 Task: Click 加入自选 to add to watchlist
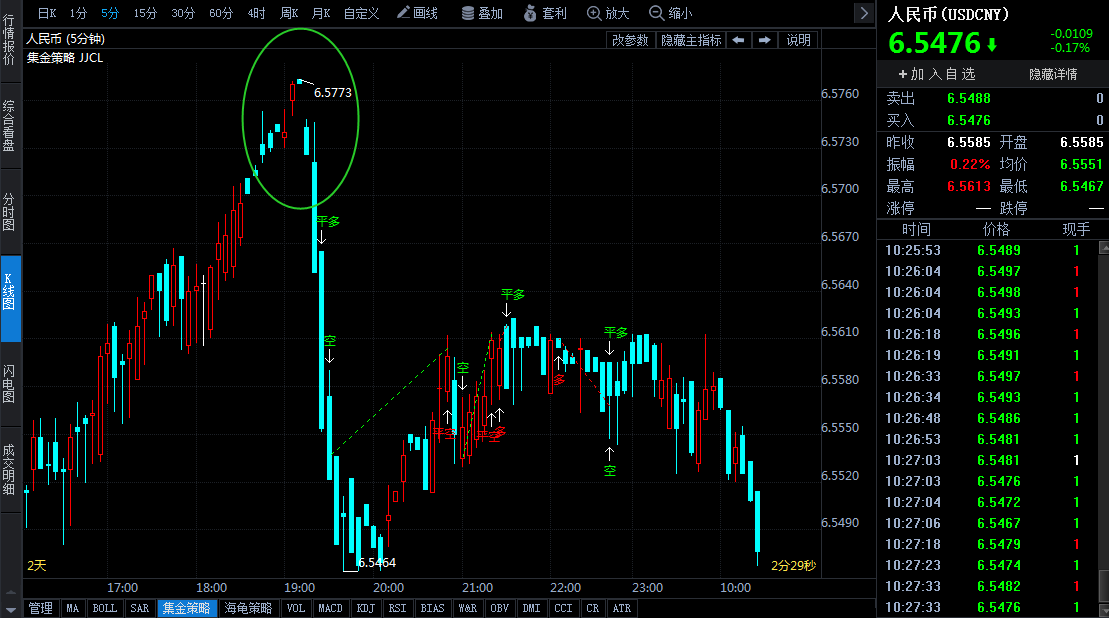click(936, 74)
